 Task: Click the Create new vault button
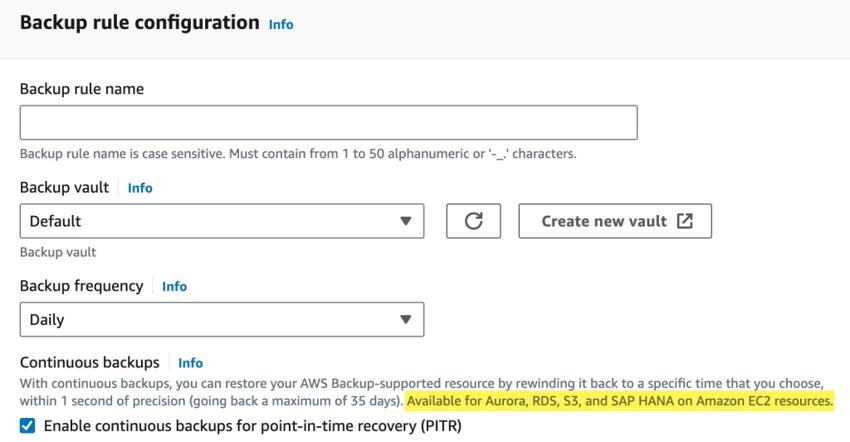pyautogui.click(x=615, y=221)
